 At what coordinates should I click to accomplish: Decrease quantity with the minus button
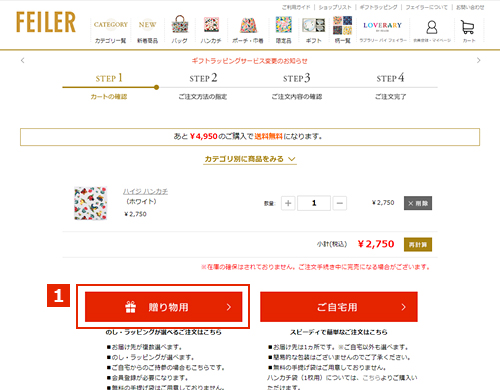tap(340, 203)
